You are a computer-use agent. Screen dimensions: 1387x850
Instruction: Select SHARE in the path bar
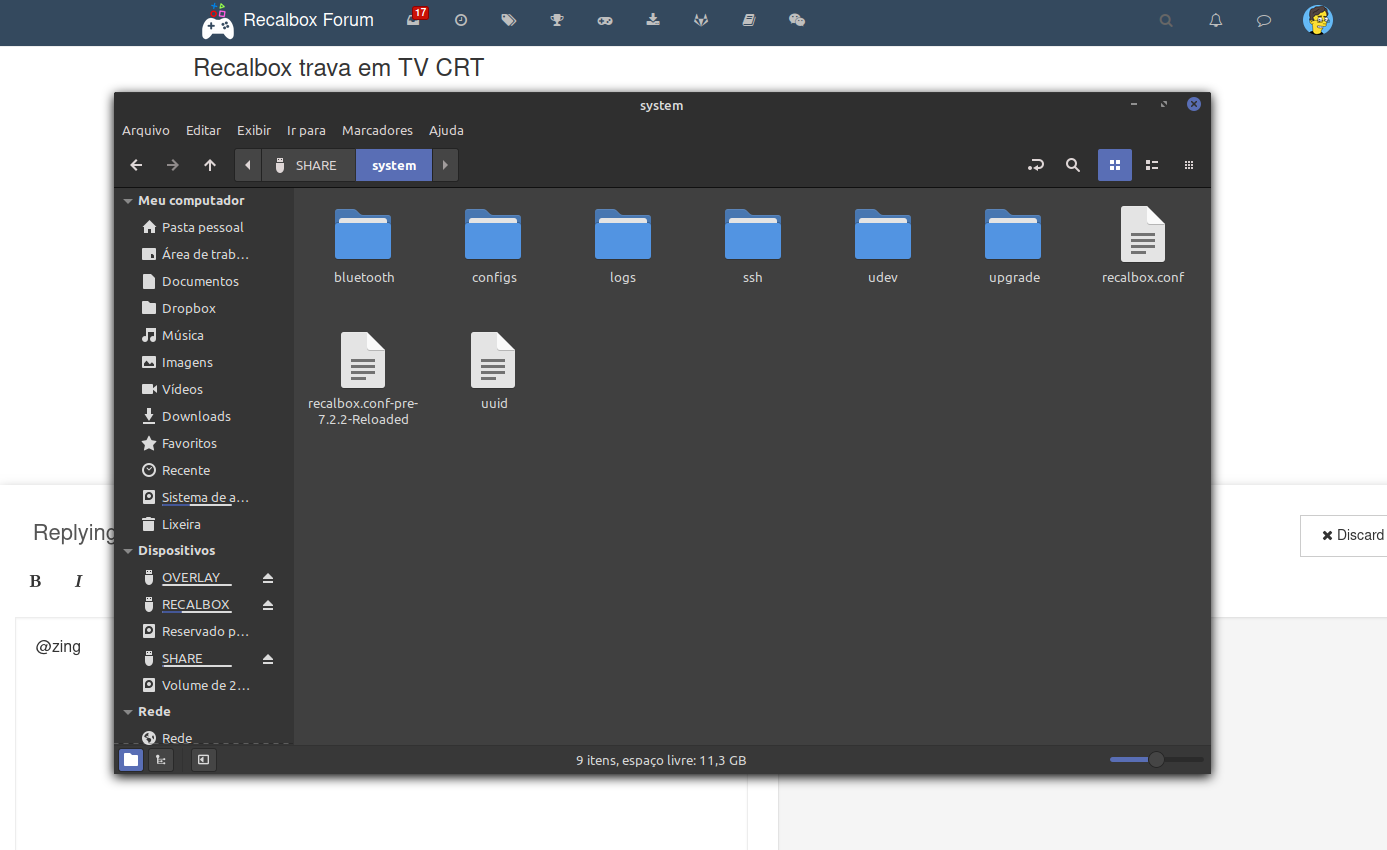tap(308, 165)
